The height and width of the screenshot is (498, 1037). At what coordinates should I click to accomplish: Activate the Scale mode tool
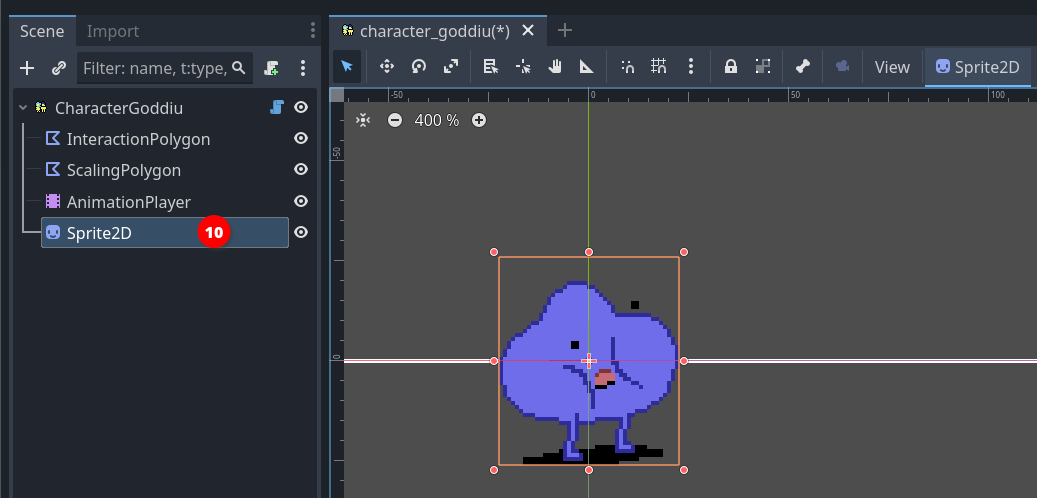pyautogui.click(x=451, y=66)
